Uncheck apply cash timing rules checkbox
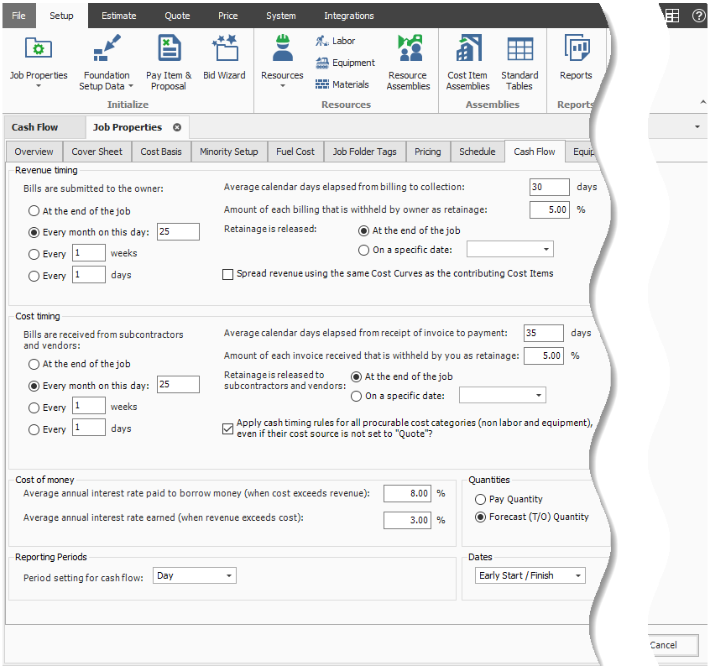This screenshot has width=710, height=670. tap(229, 428)
